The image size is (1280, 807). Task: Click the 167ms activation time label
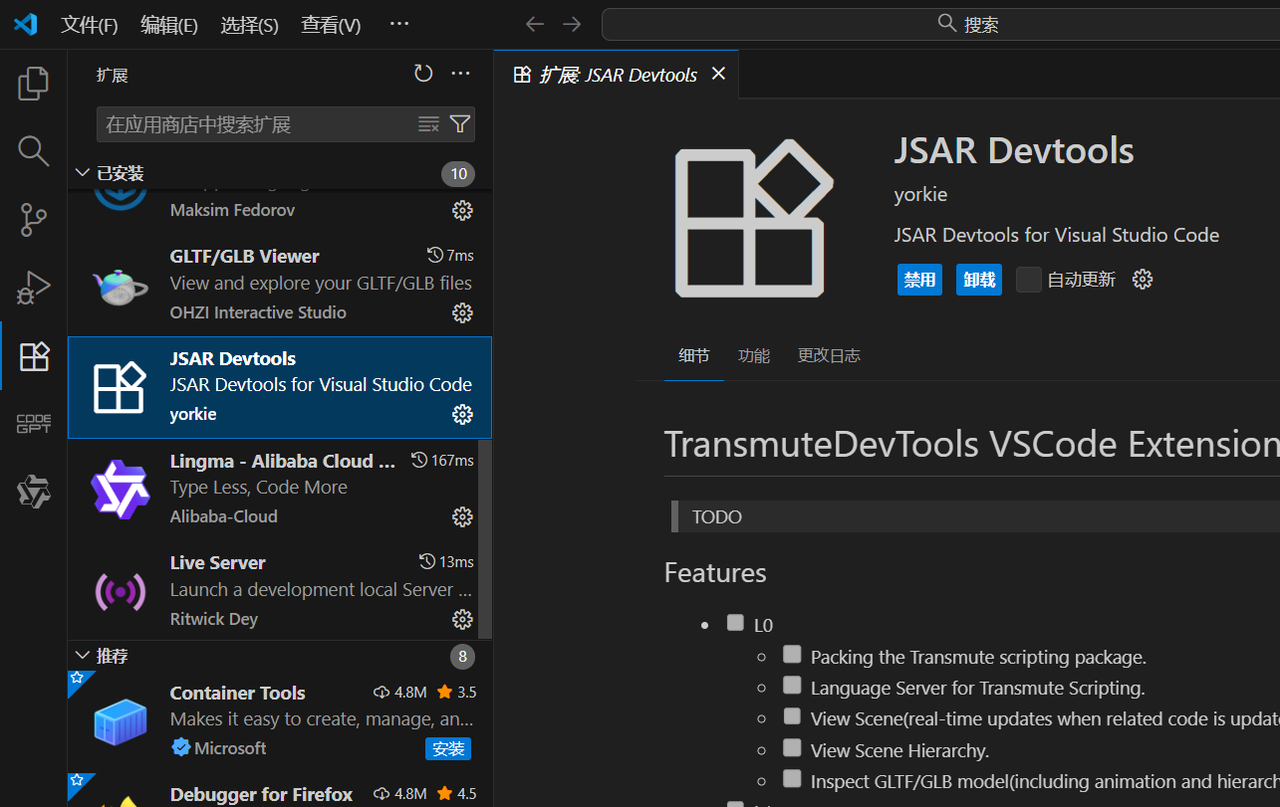pyautogui.click(x=445, y=461)
